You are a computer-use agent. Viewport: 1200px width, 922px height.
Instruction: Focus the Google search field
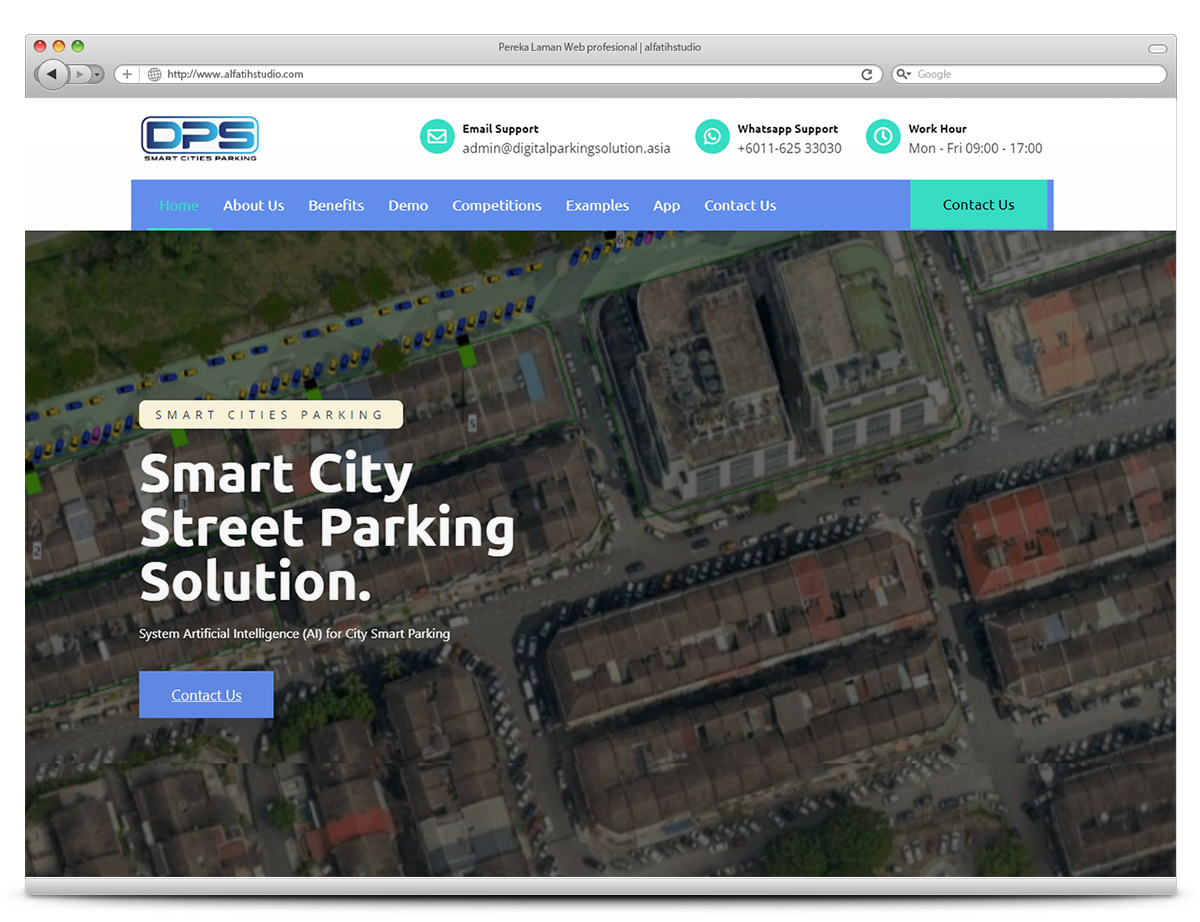point(1035,74)
